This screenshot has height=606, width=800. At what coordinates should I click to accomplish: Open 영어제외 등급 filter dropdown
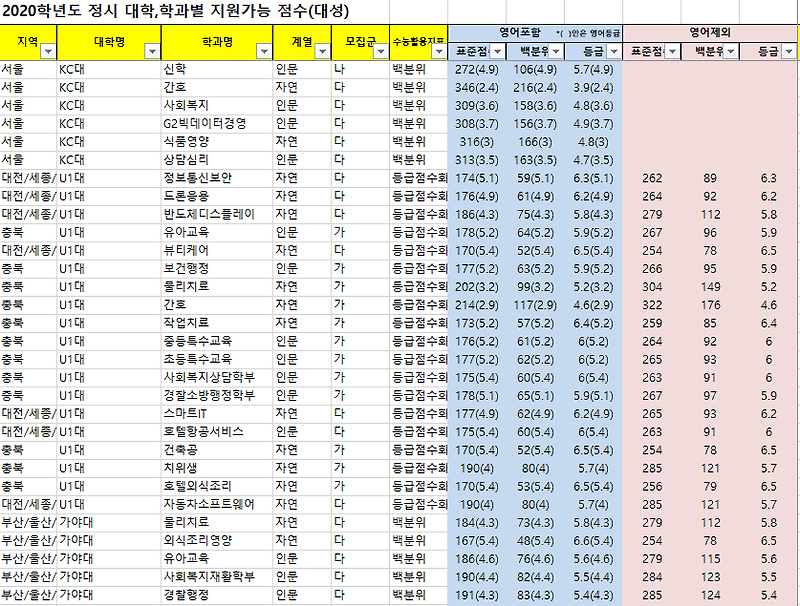tap(789, 52)
